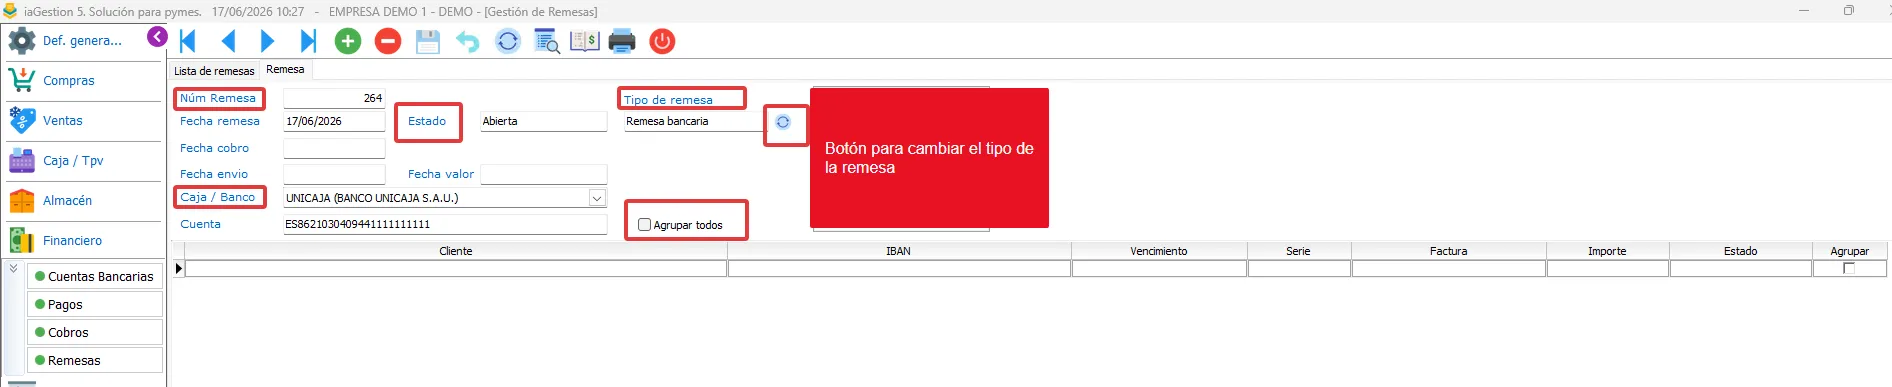Click the Vencimiento column header
Image resolution: width=1892 pixels, height=387 pixels.
coord(1159,251)
